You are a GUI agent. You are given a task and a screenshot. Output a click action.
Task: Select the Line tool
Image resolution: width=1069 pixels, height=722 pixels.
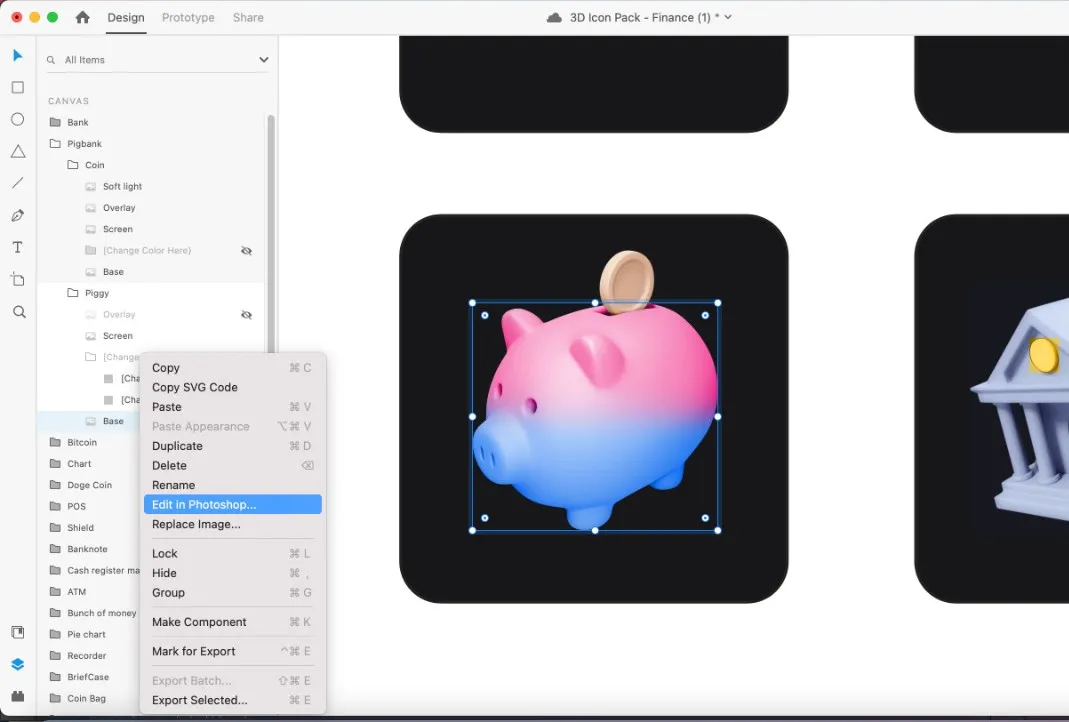tap(18, 183)
